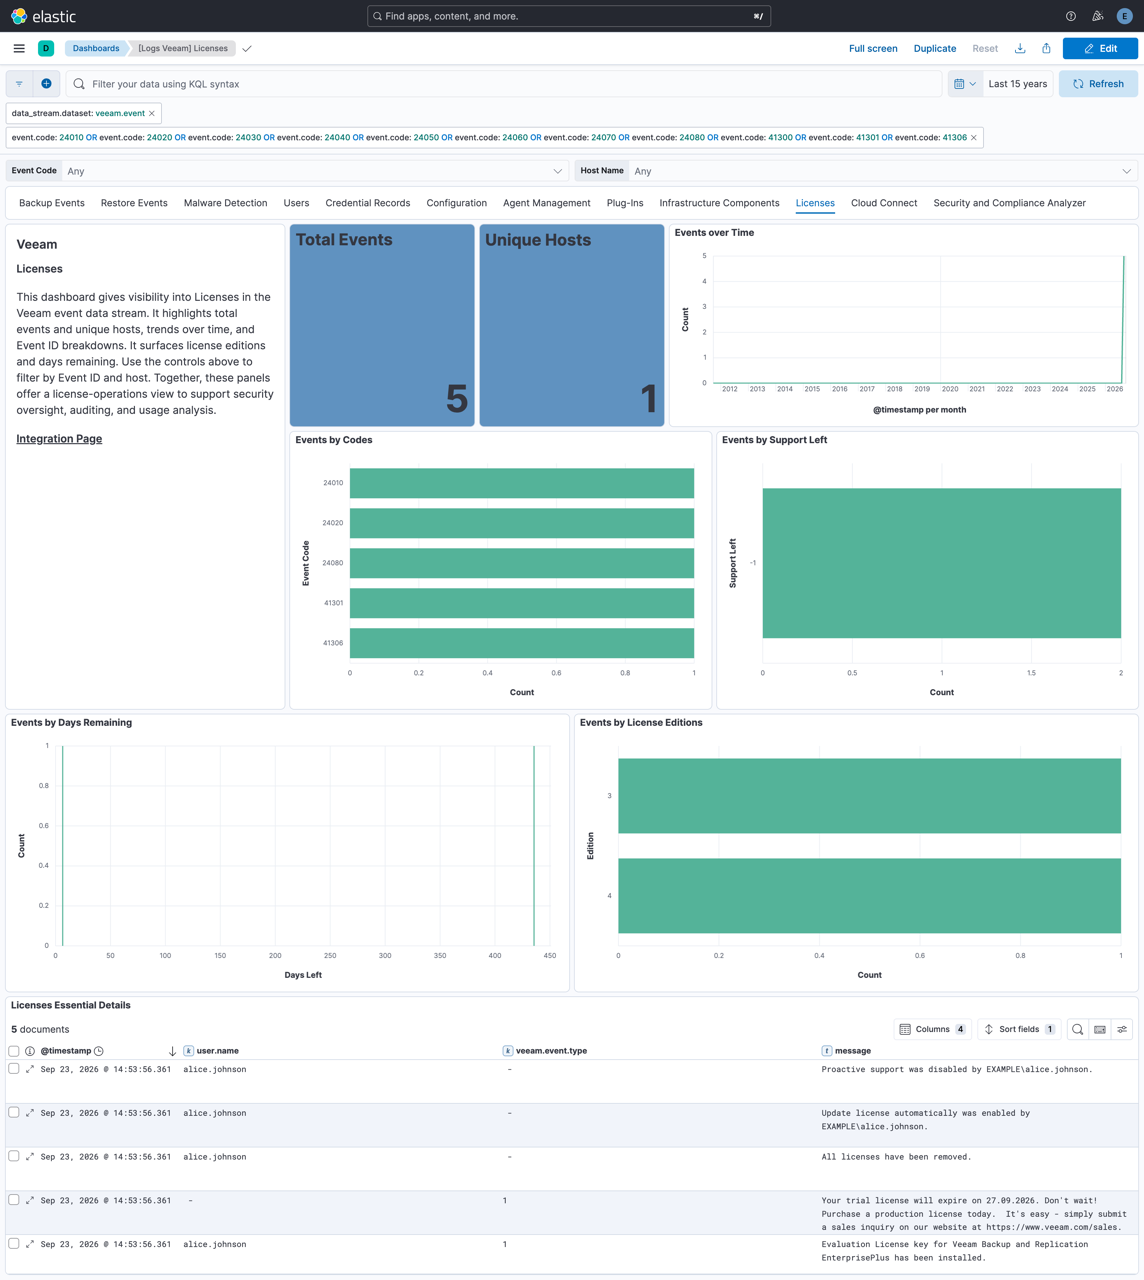Click the Last 15 years time range
Image resolution: width=1144 pixels, height=1280 pixels.
[1017, 84]
